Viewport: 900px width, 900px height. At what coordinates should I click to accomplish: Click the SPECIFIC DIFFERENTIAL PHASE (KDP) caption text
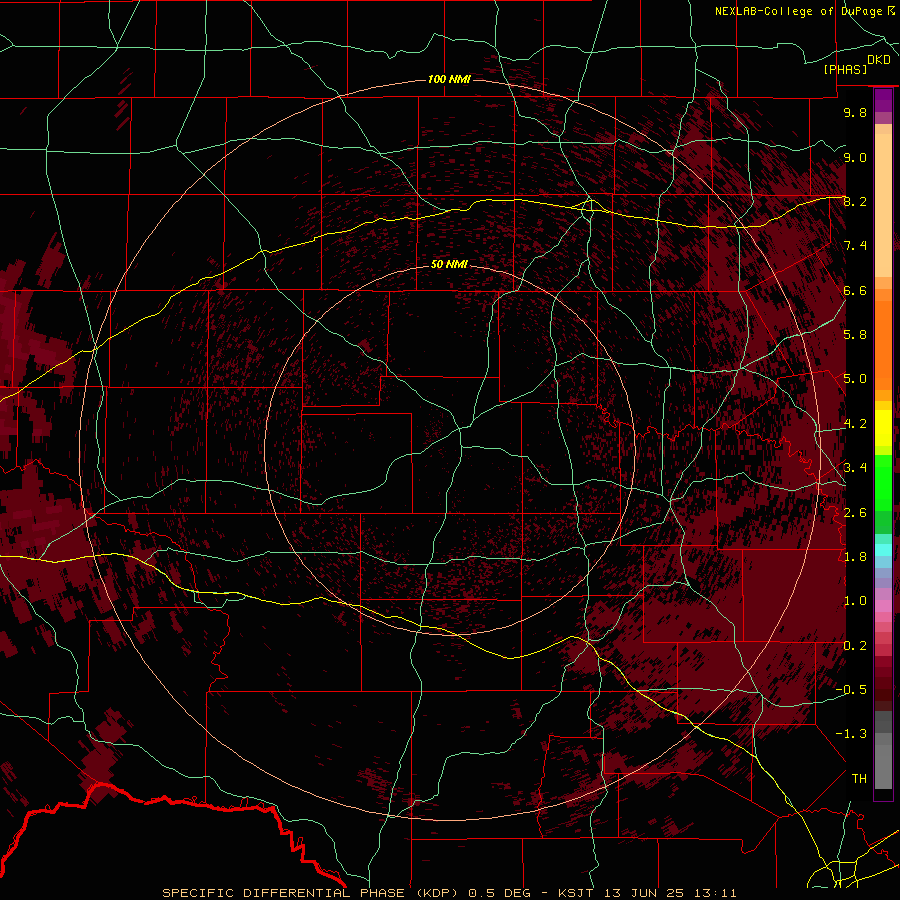coord(311,893)
